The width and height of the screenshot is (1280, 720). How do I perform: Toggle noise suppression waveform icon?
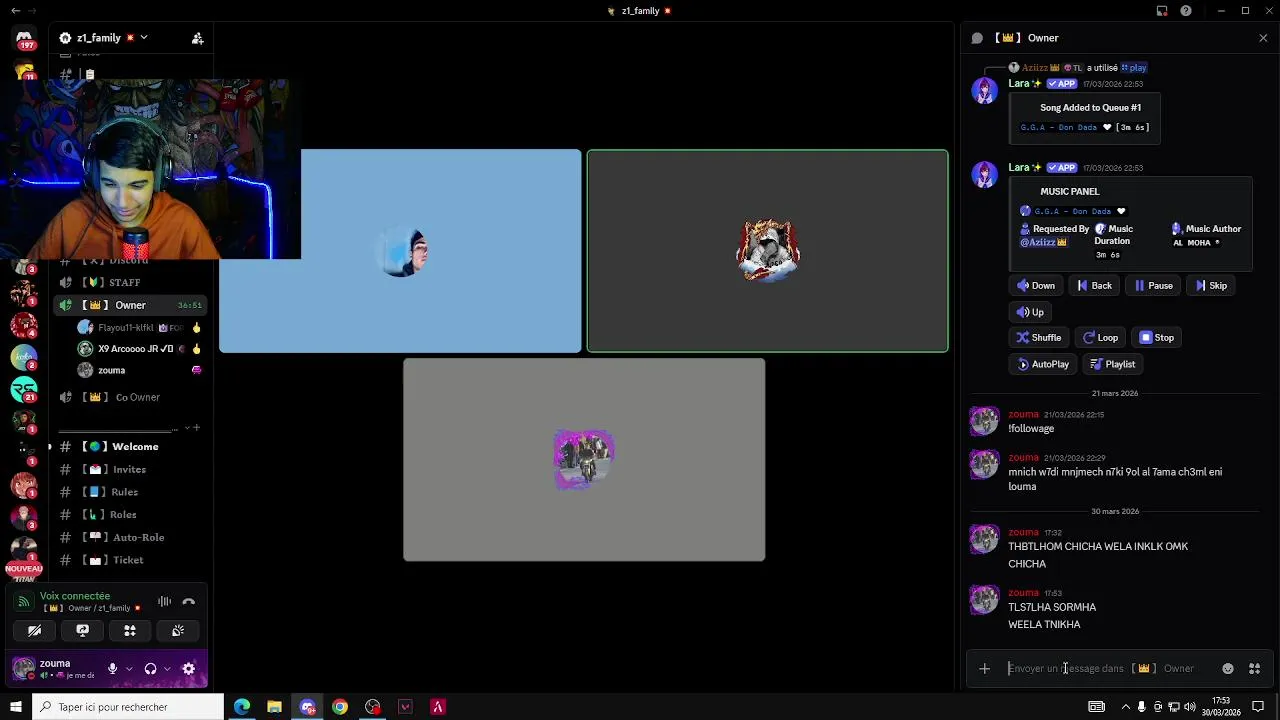[x=164, y=602]
